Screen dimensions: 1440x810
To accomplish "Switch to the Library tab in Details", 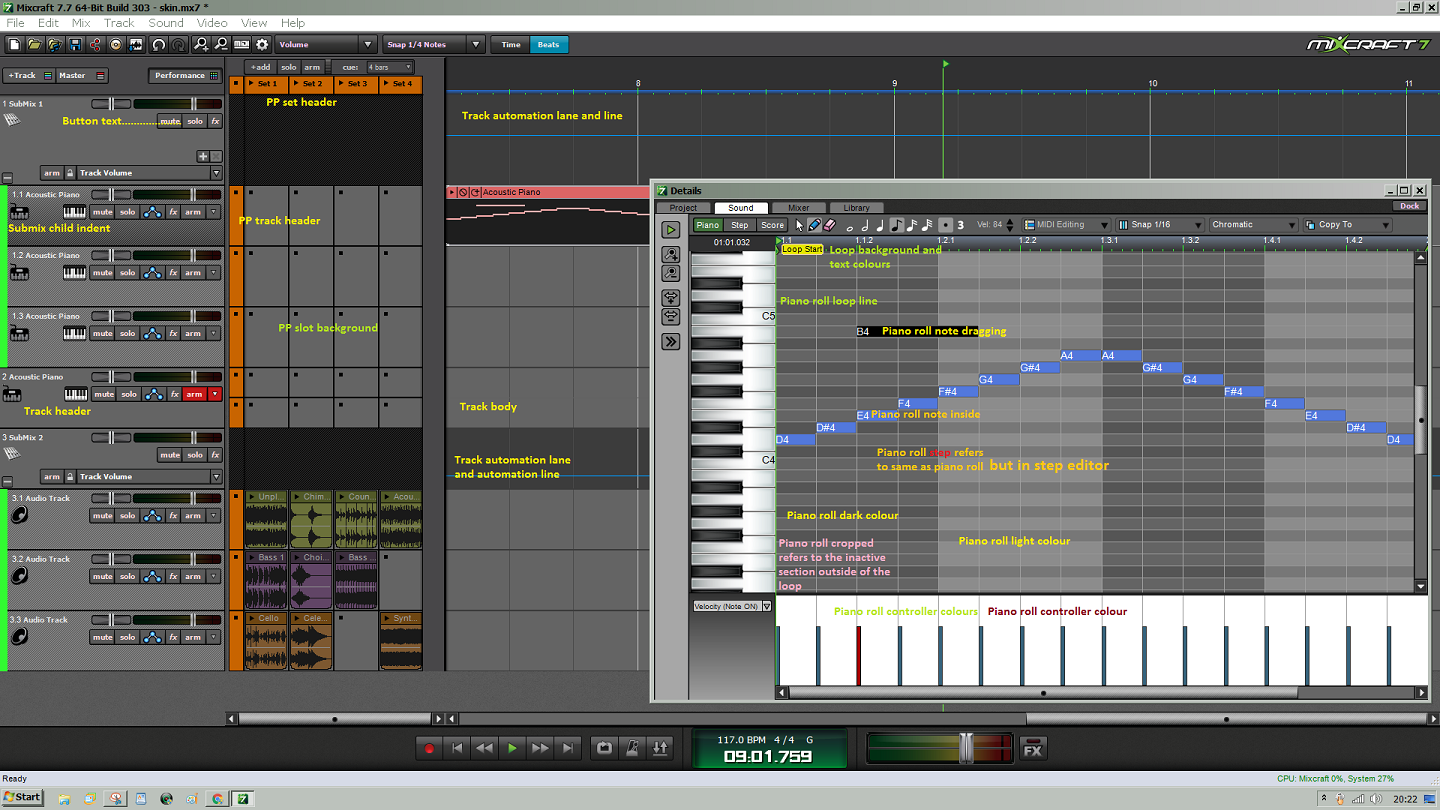I will [x=856, y=208].
